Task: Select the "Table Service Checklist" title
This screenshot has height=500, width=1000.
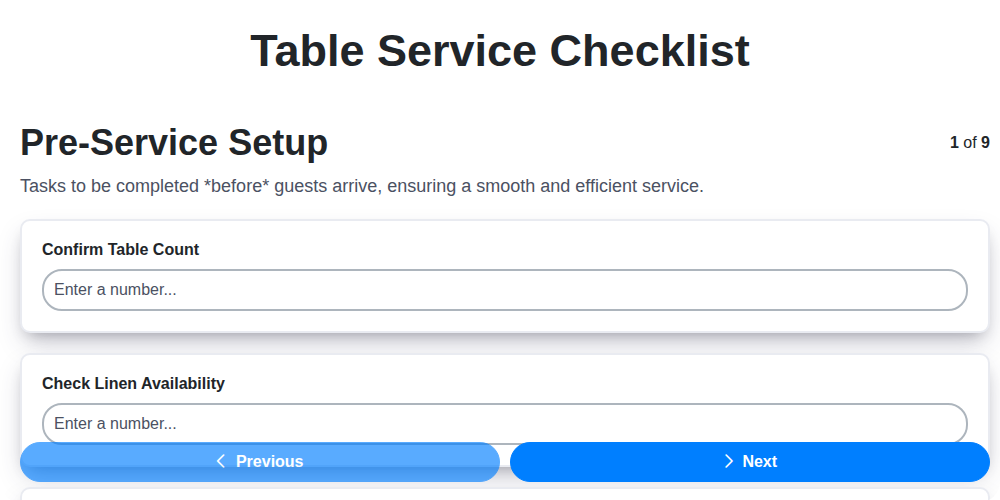Action: coord(500,51)
